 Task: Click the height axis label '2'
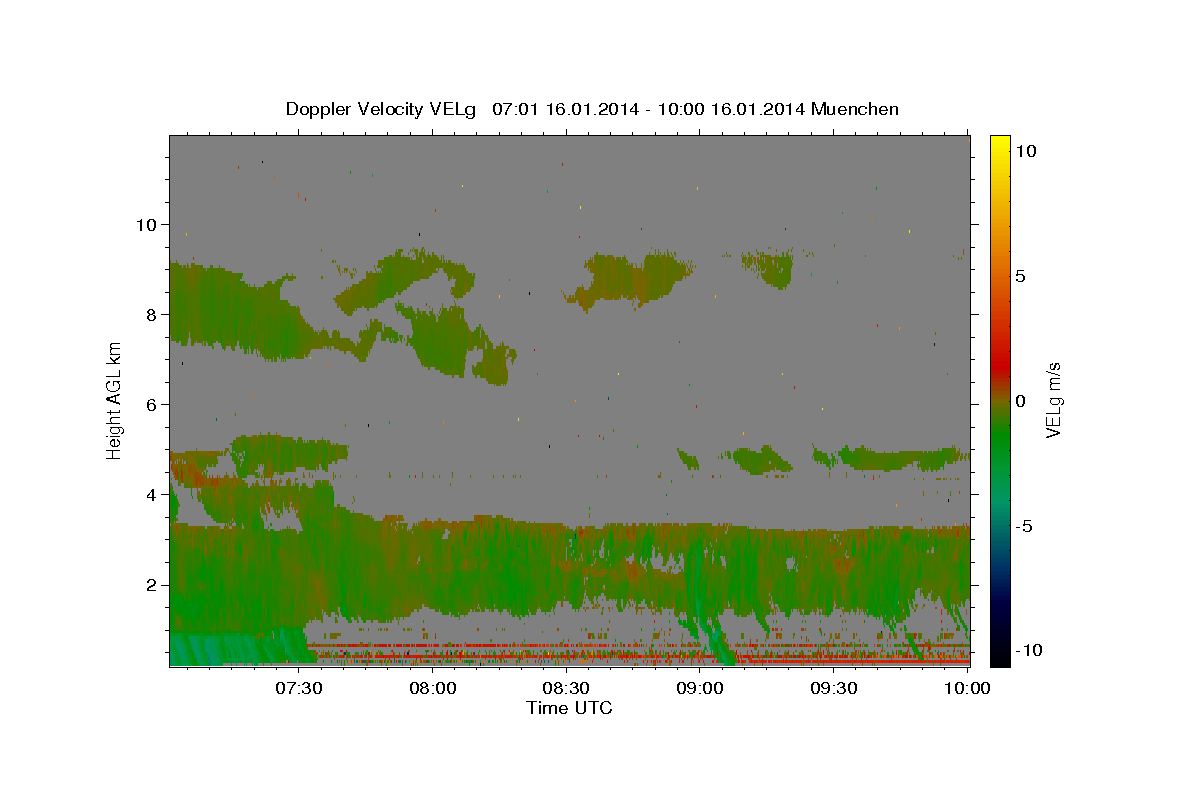(x=150, y=584)
